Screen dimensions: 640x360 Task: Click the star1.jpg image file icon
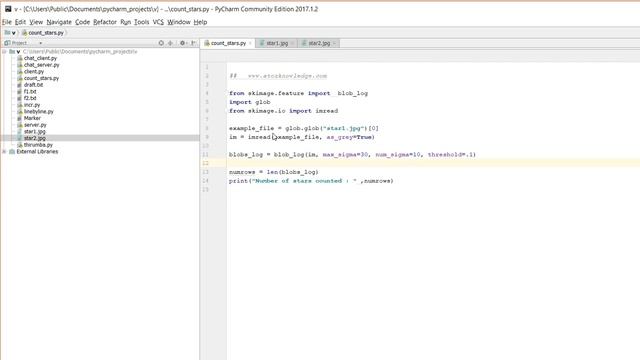tap(20, 132)
